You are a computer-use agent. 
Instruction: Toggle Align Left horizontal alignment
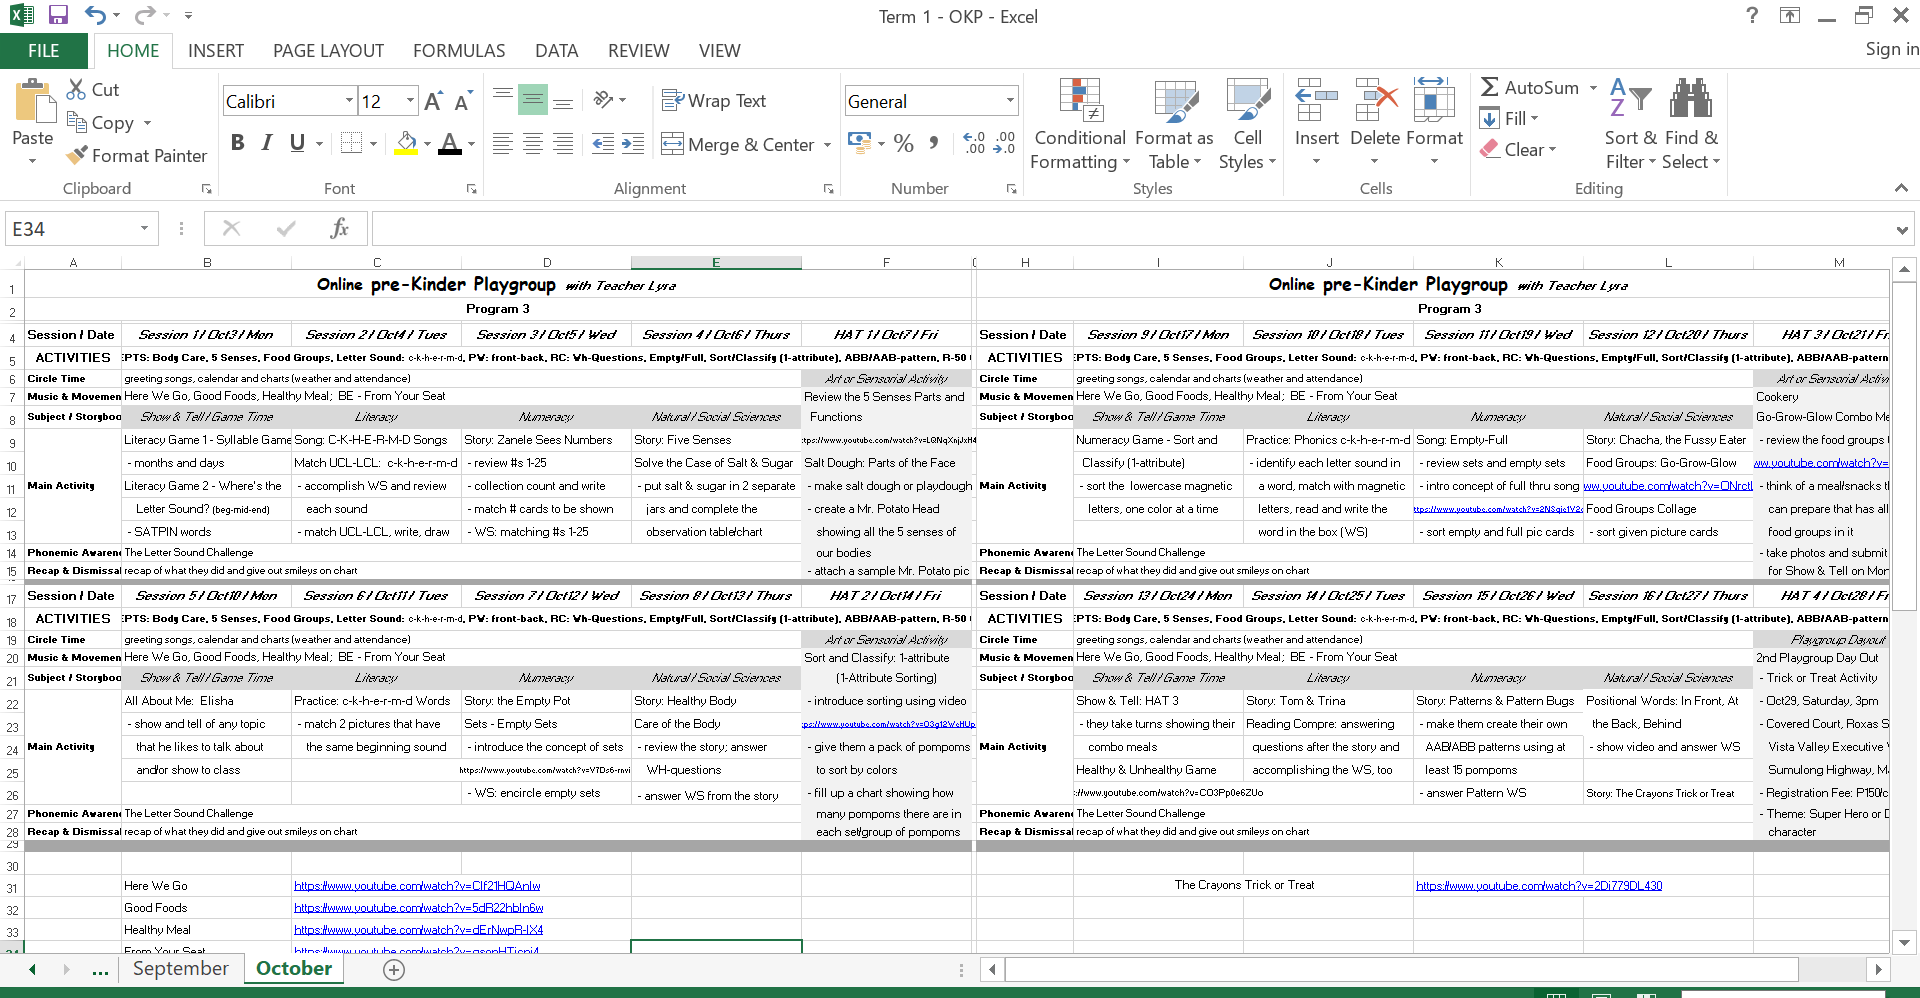click(503, 144)
